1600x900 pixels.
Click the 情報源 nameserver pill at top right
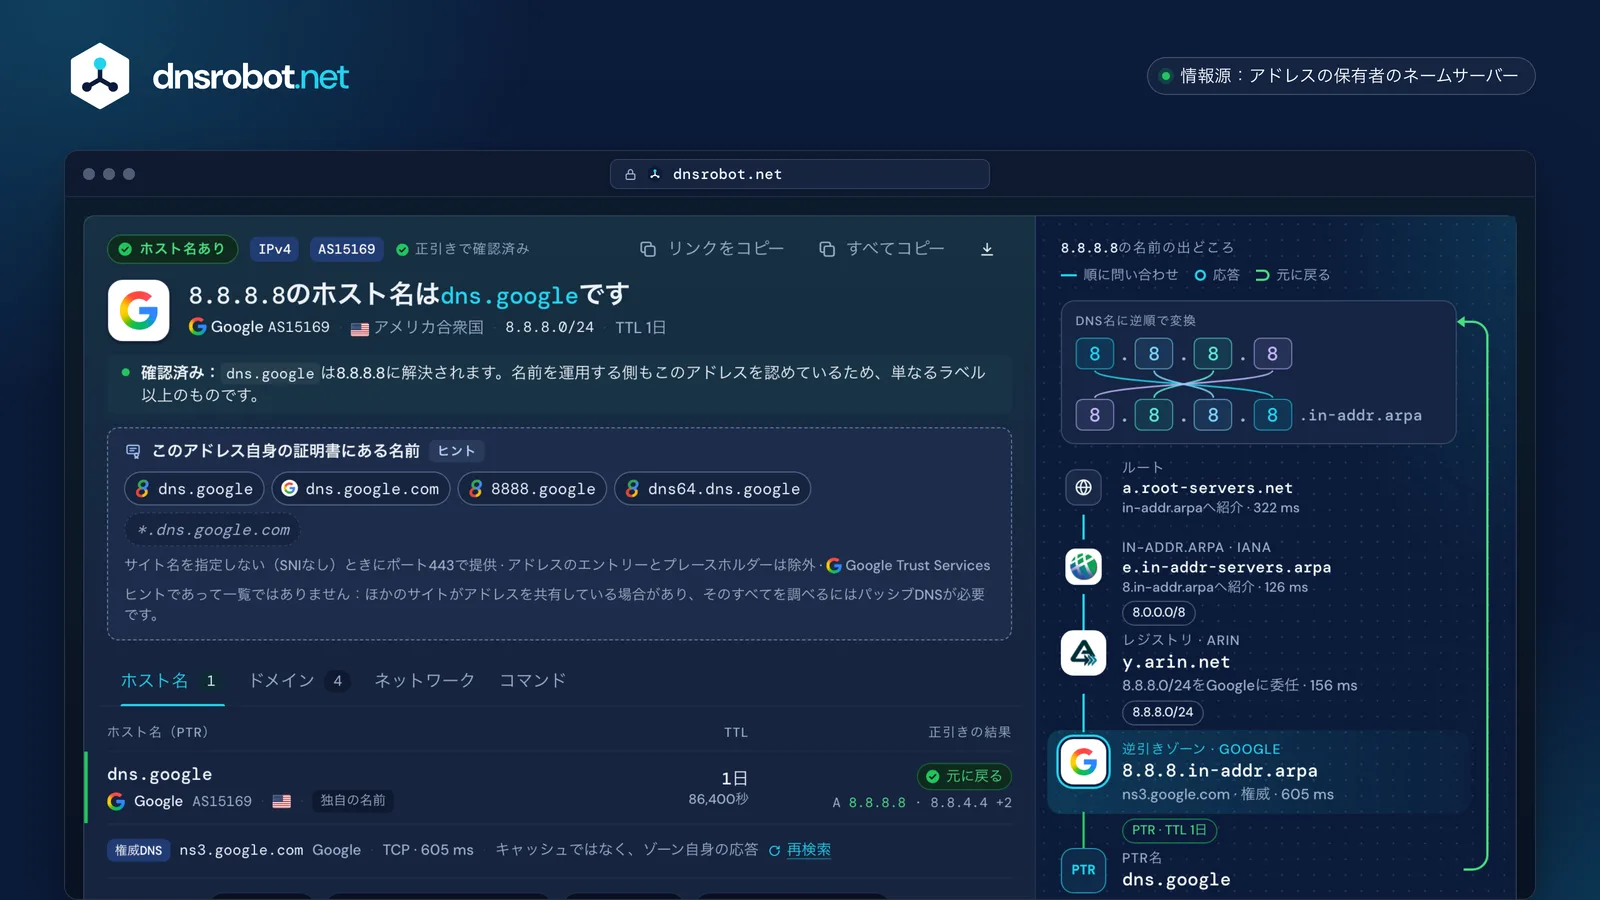pyautogui.click(x=1341, y=76)
